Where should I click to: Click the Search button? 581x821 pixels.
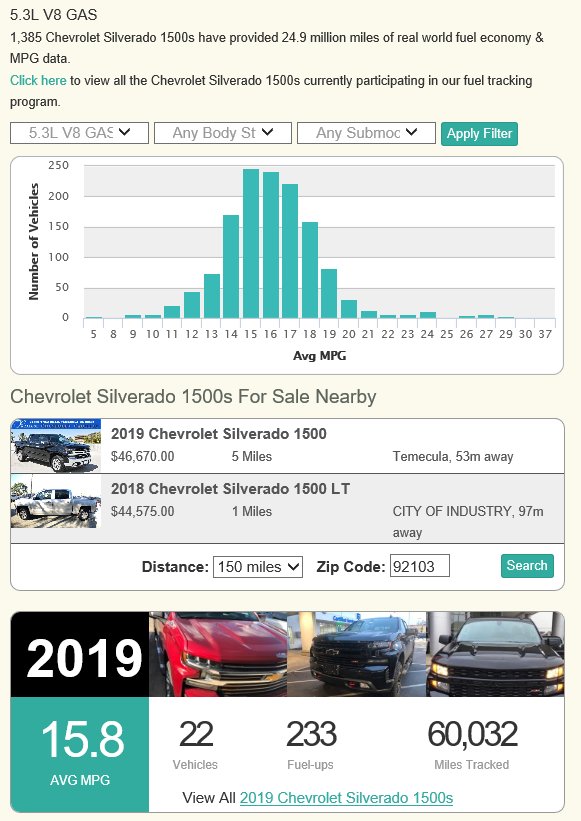527,565
